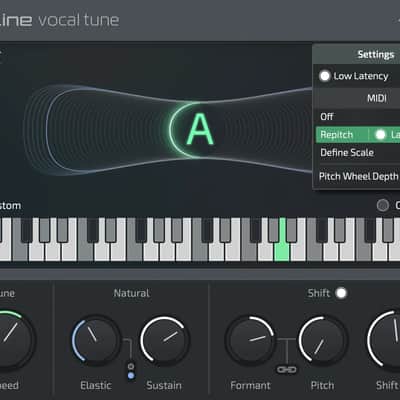Image resolution: width=400 pixels, height=400 pixels.
Task: Click the chain link icon between Formant and Pitch
Action: (286, 370)
